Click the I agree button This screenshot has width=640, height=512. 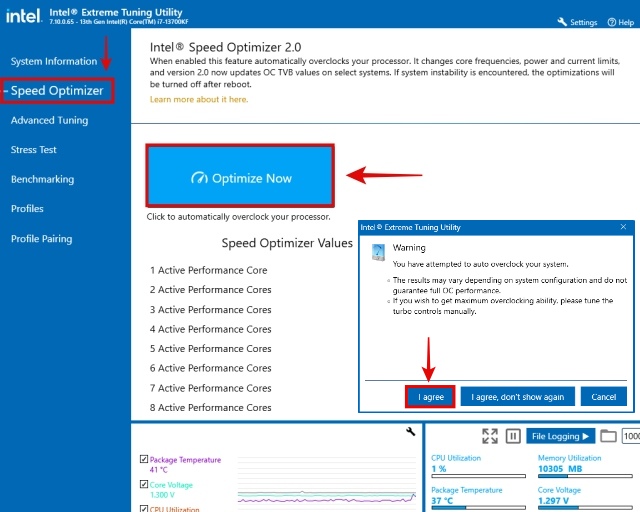coord(431,397)
